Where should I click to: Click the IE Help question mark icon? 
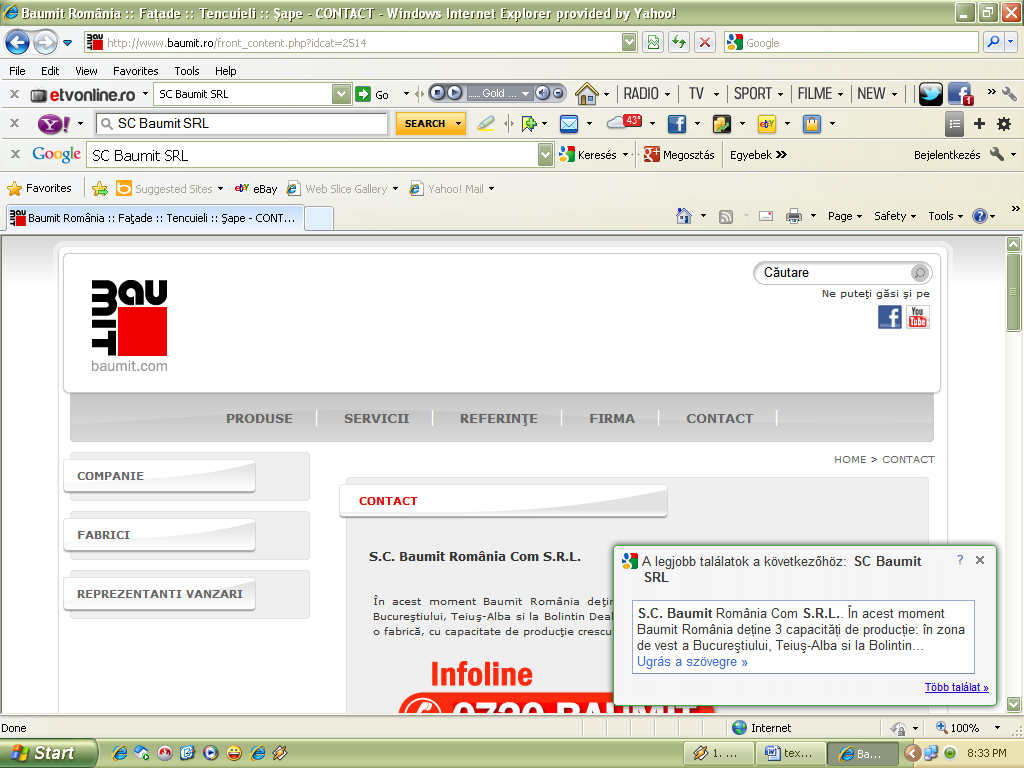coord(980,216)
